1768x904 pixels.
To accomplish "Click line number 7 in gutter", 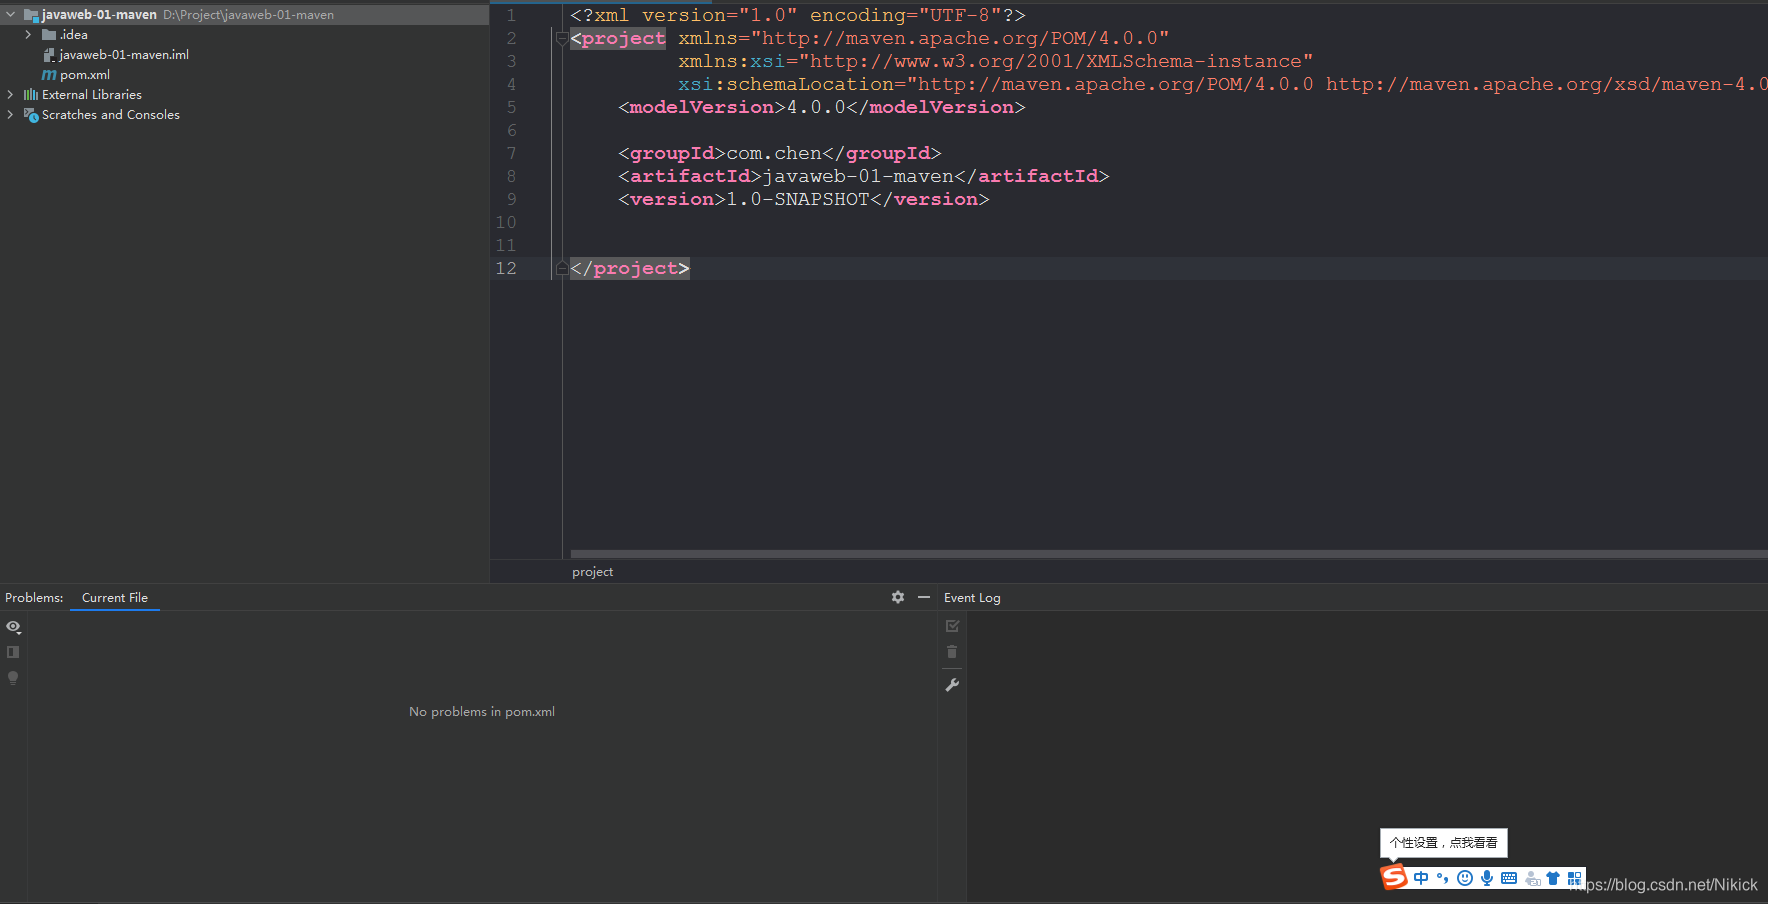I will coord(511,153).
